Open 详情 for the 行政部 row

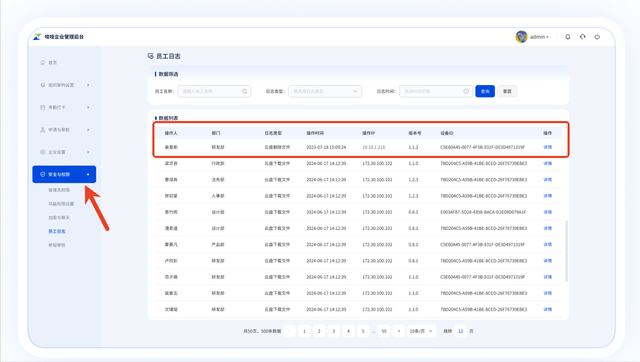(x=547, y=163)
